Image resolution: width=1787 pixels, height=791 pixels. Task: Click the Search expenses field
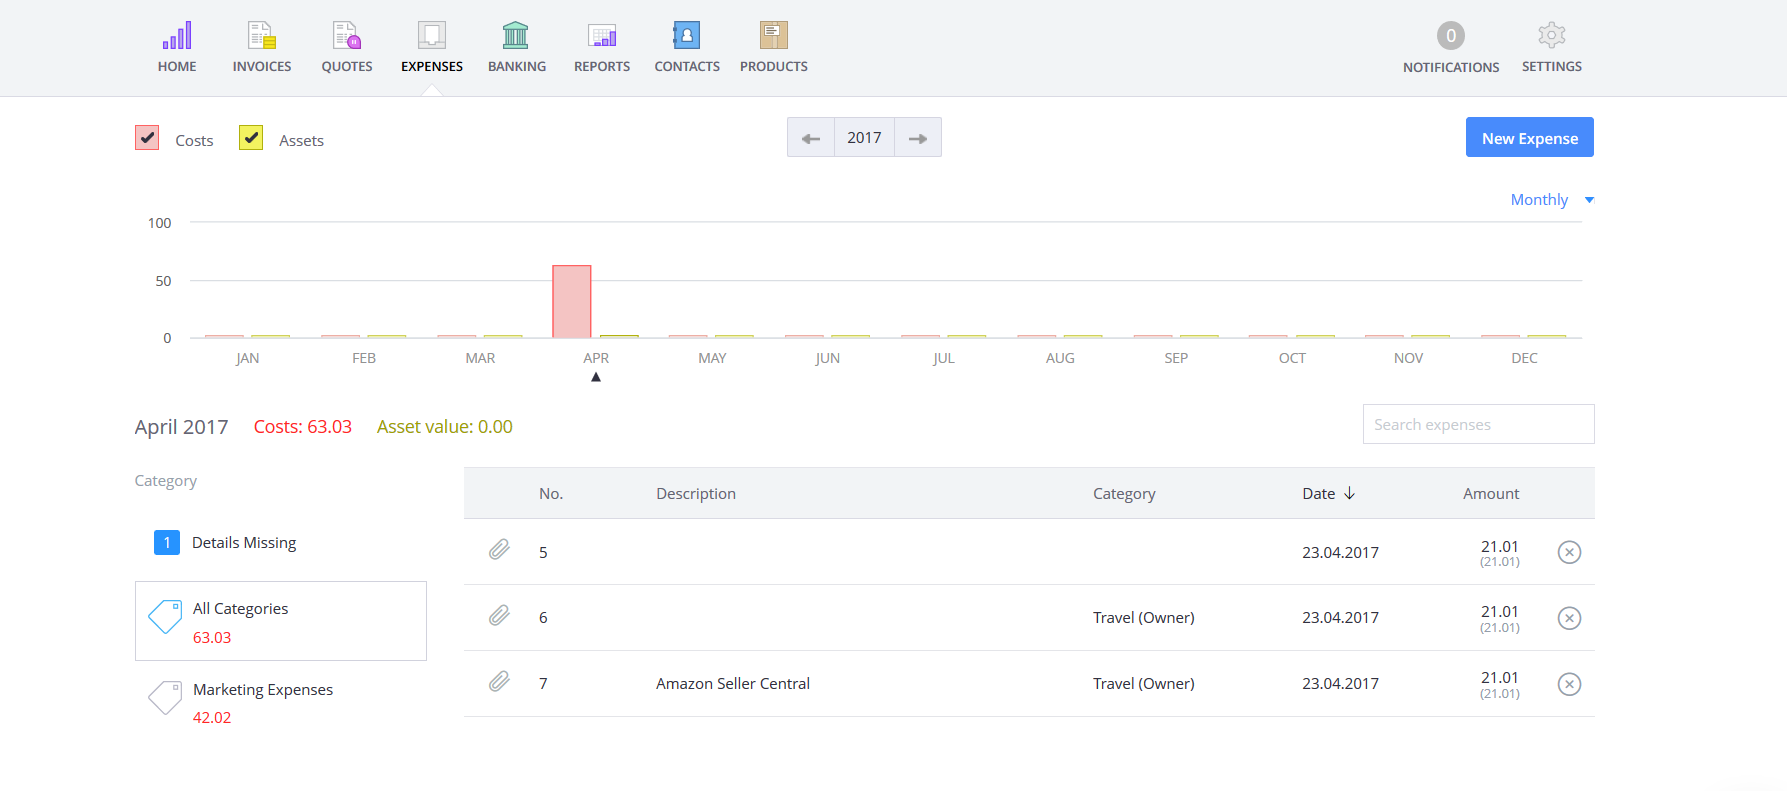tap(1479, 425)
